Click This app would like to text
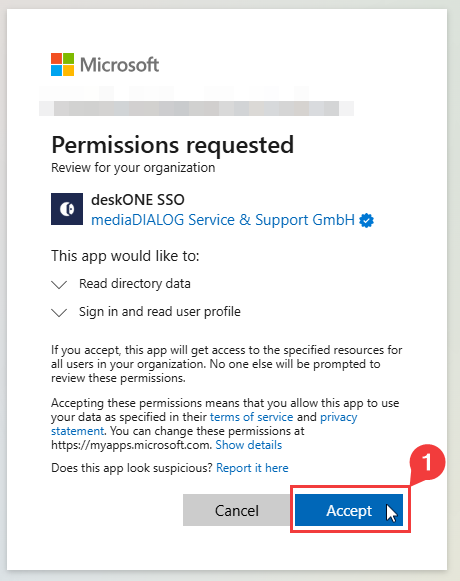 [125, 256]
